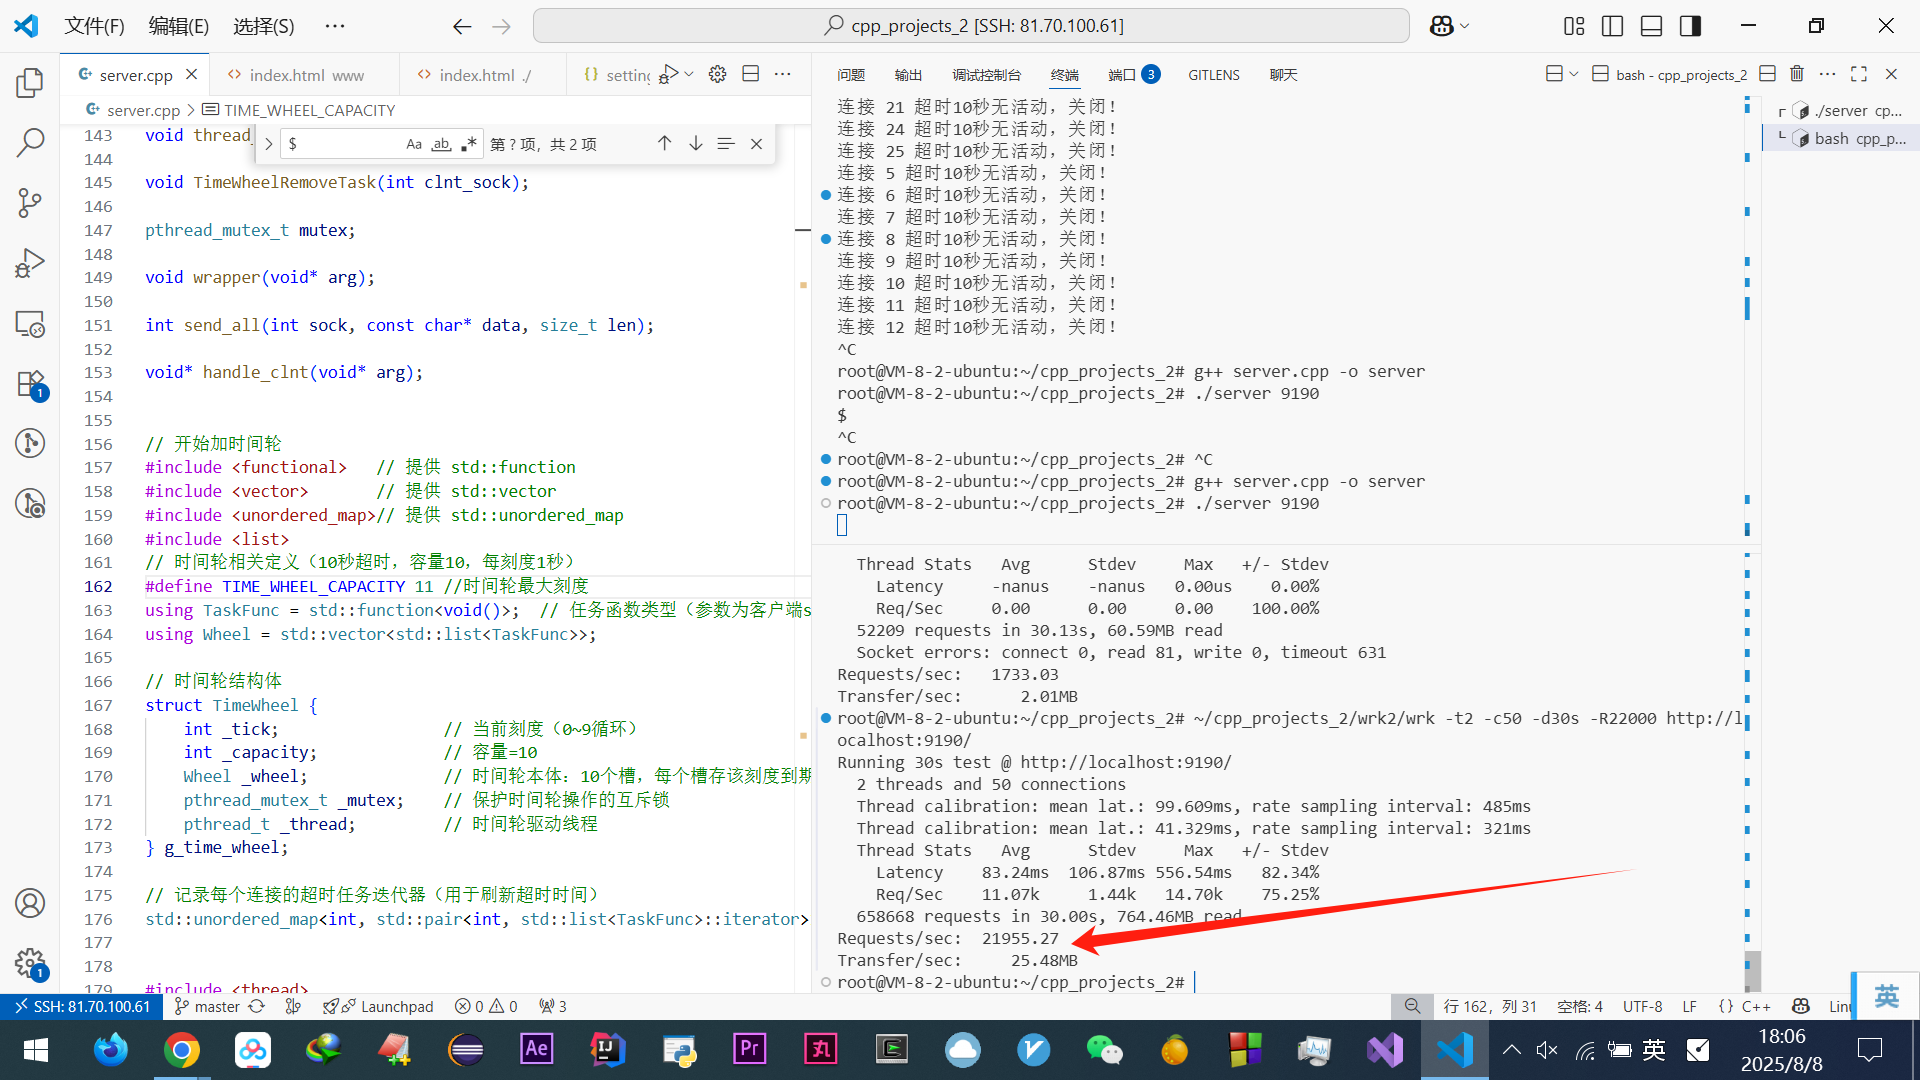The width and height of the screenshot is (1920, 1080).
Task: Open the Search view in activity bar
Action: tap(30, 143)
